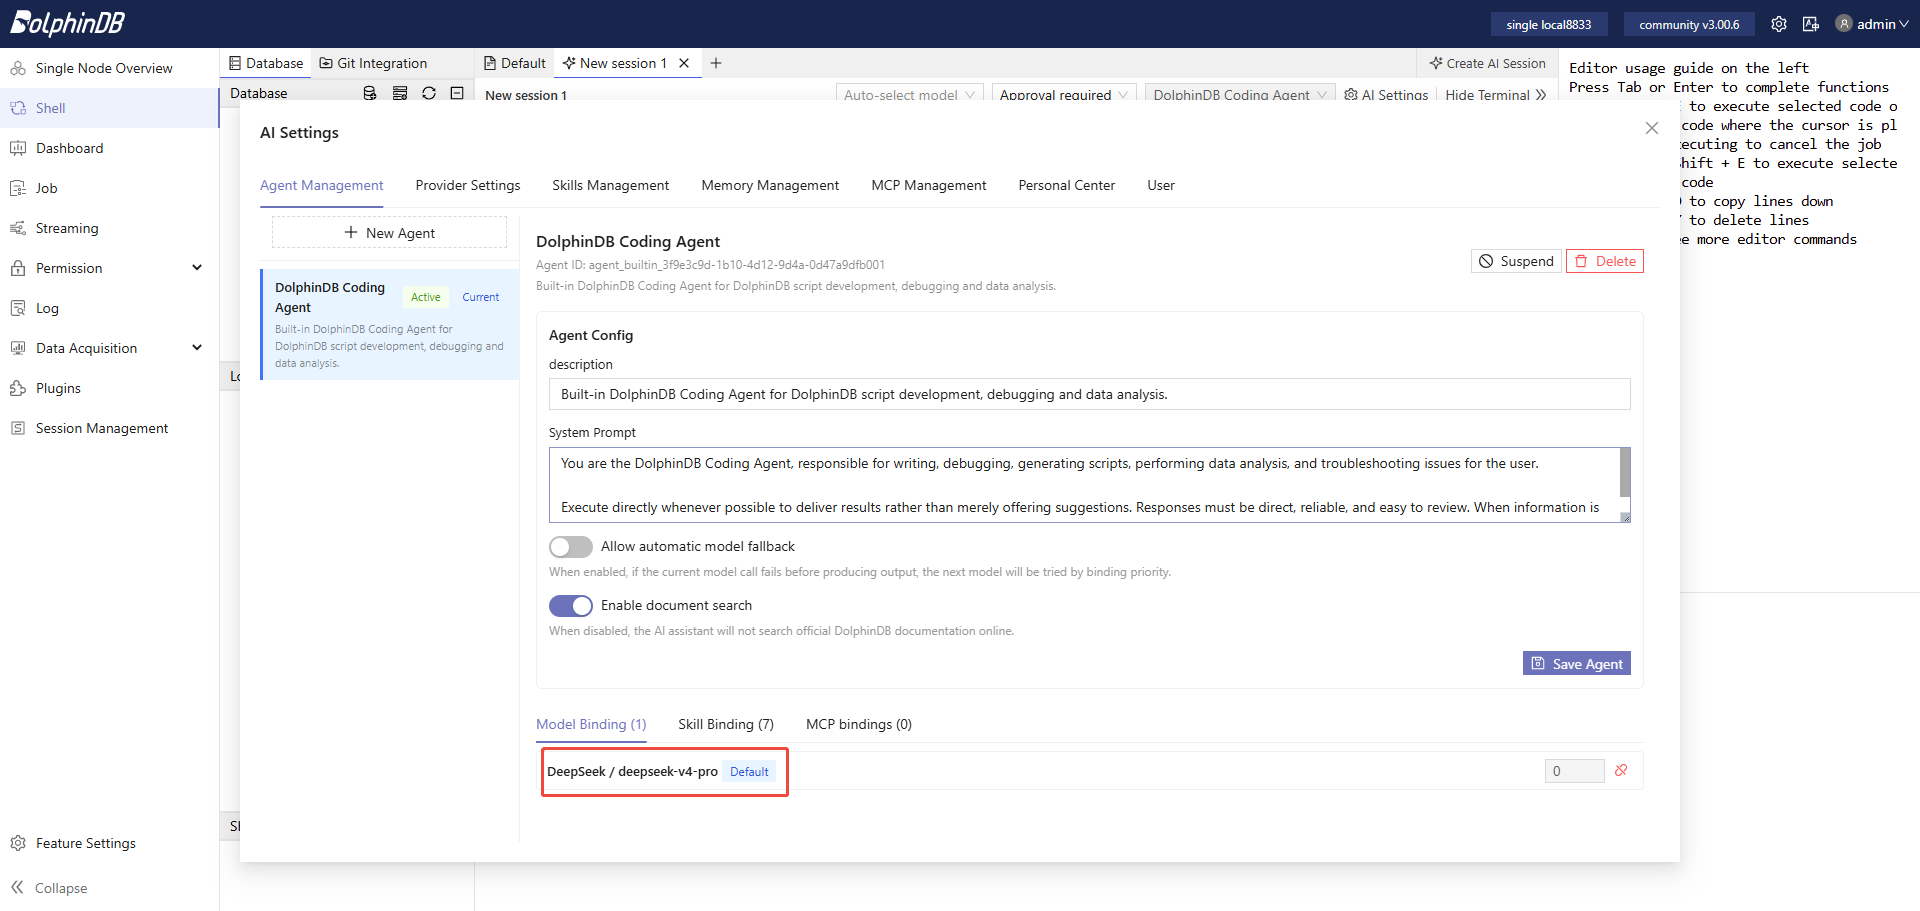1920x911 pixels.
Task: Click the create database icon in Database panel
Action: (x=370, y=93)
